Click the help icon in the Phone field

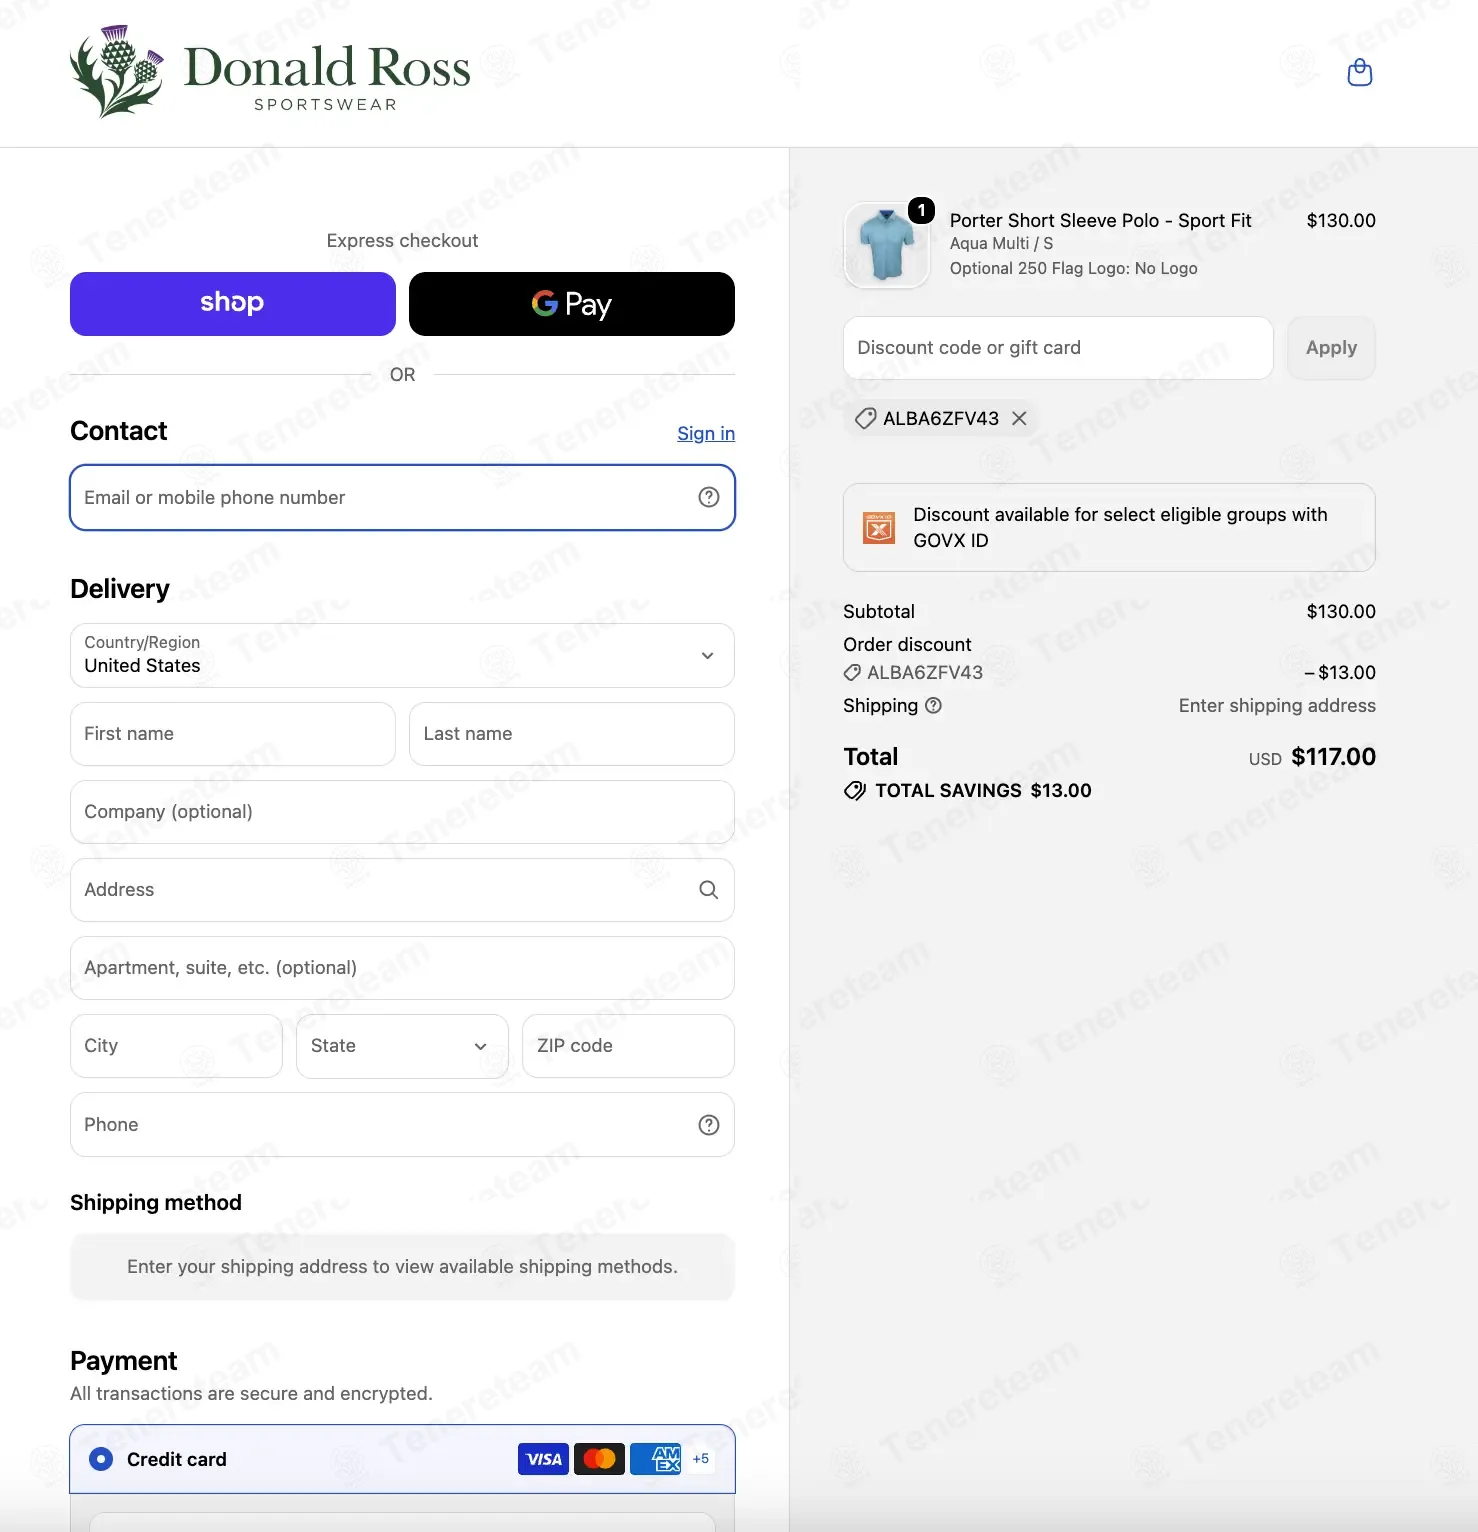tap(709, 1125)
